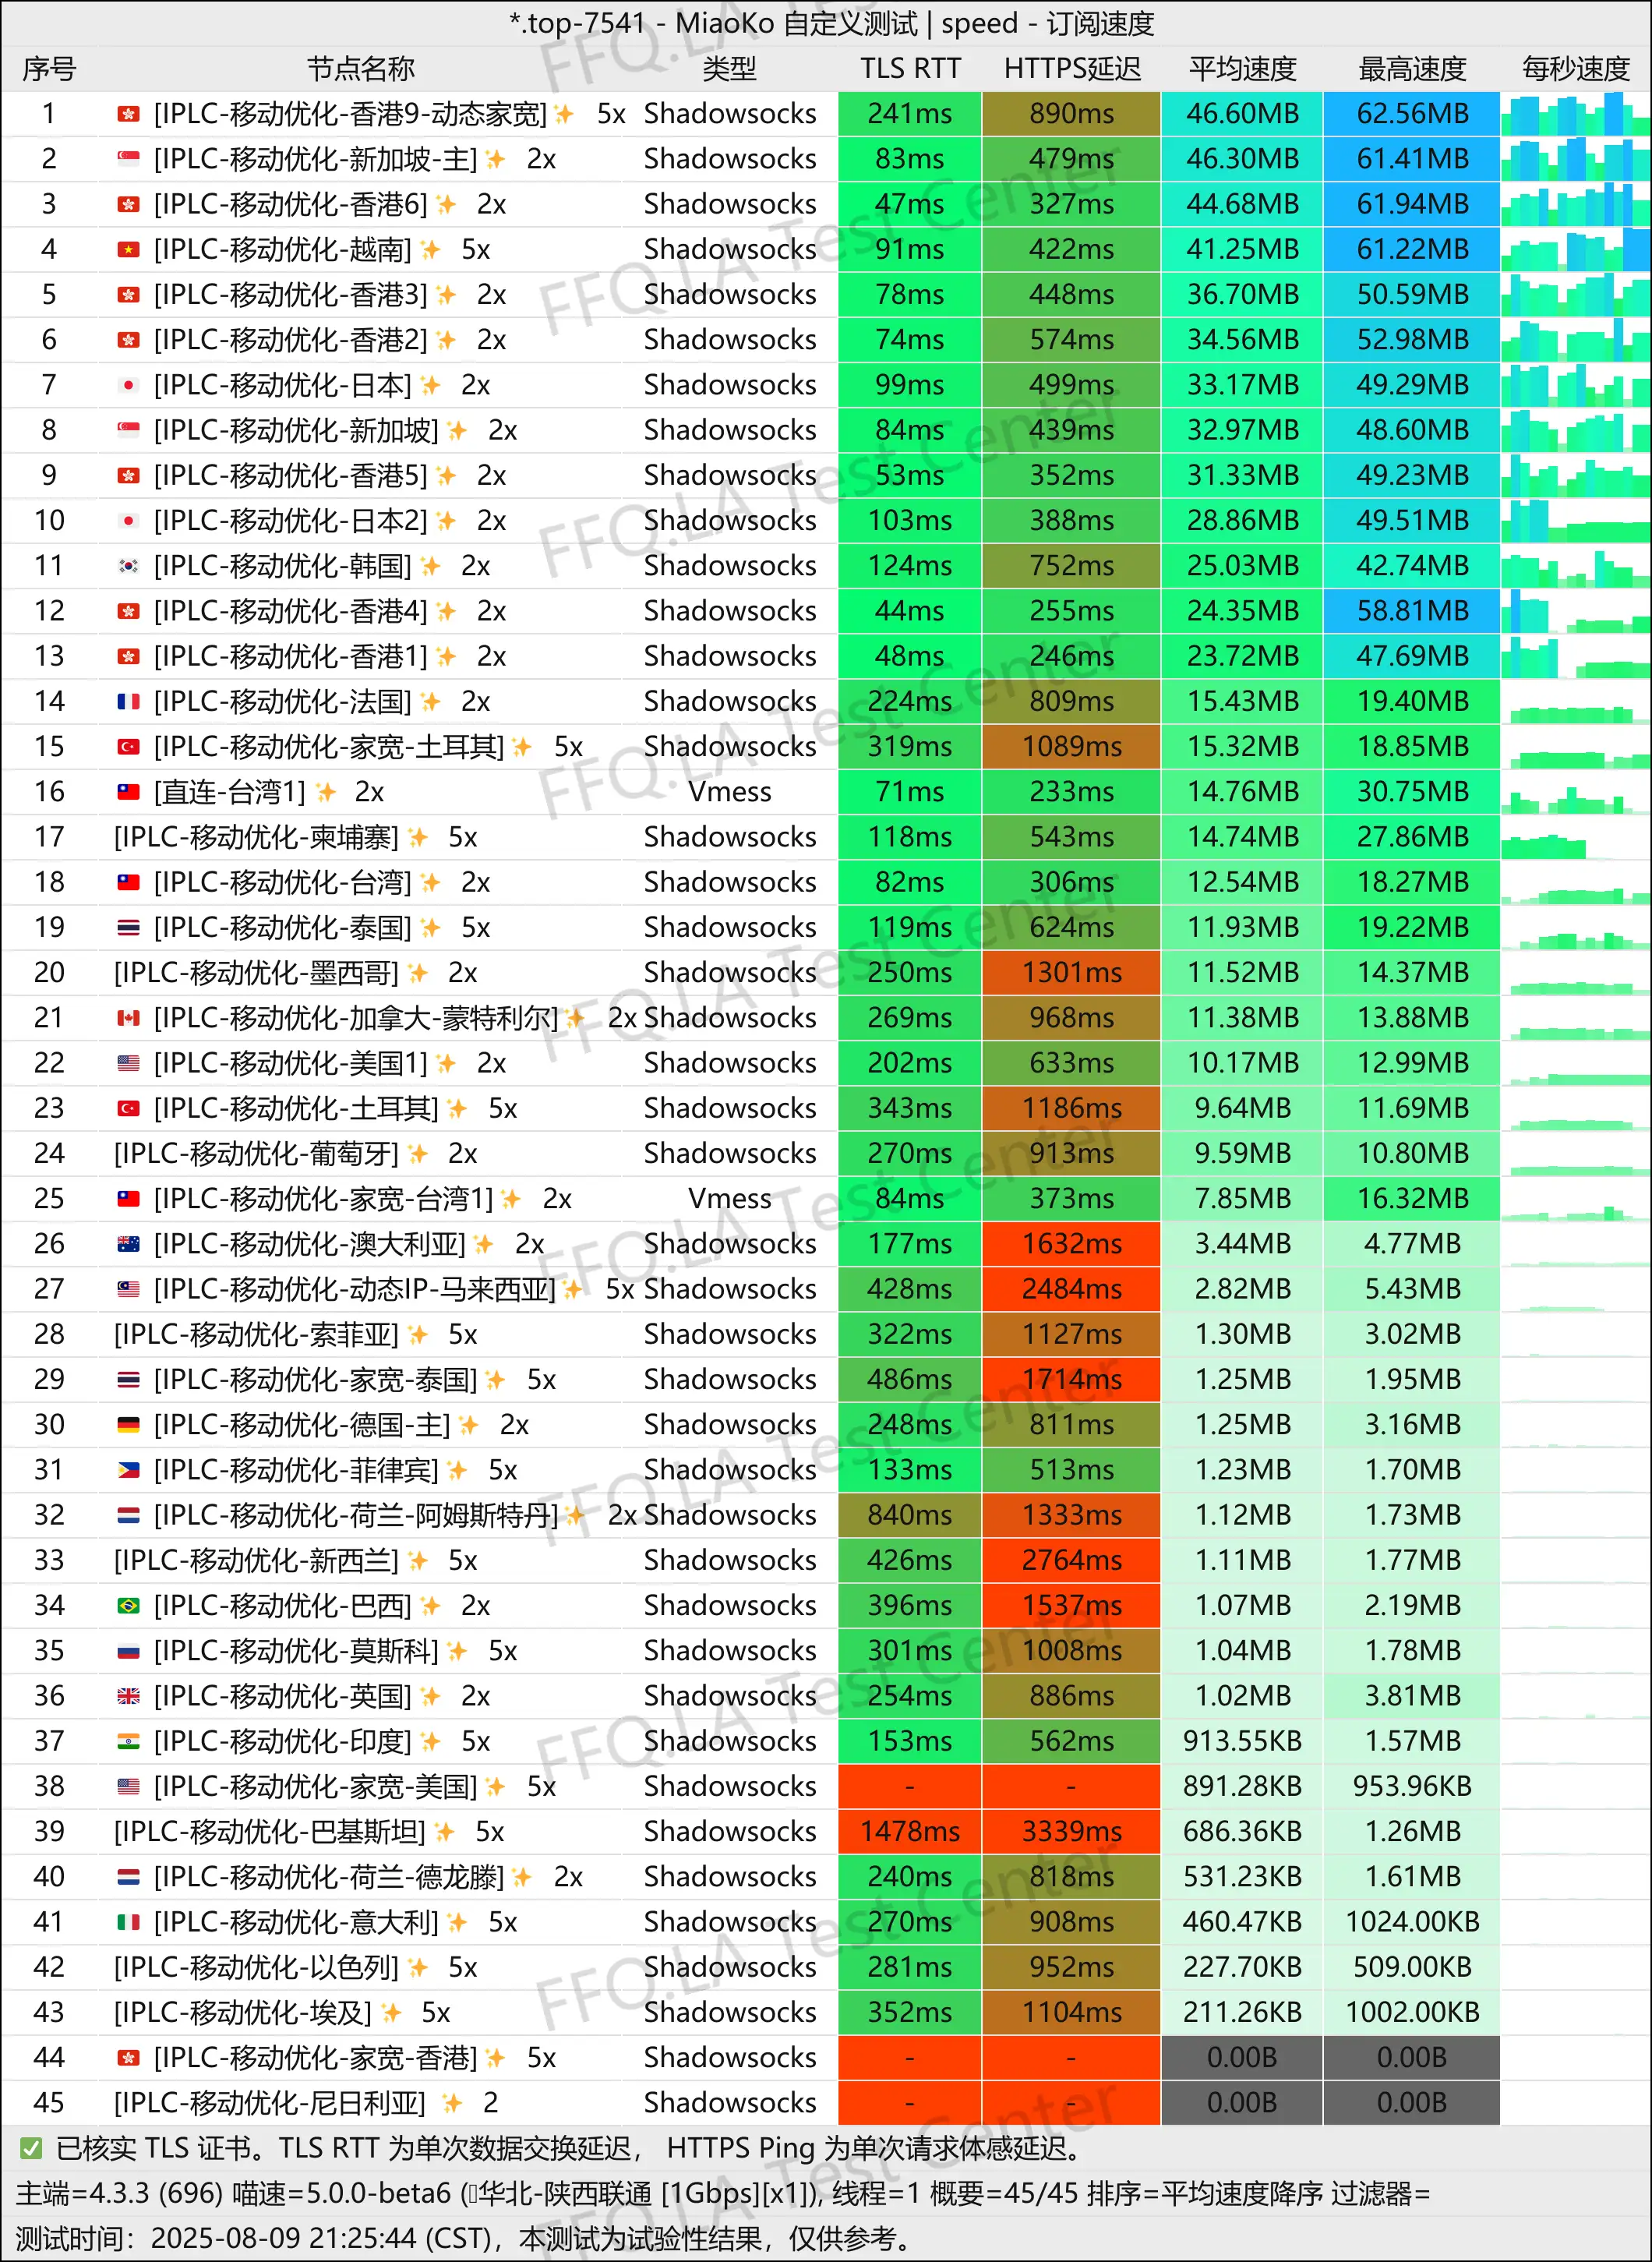1652x2262 pixels.
Task: Click the 序号 column header
Action: [49, 69]
